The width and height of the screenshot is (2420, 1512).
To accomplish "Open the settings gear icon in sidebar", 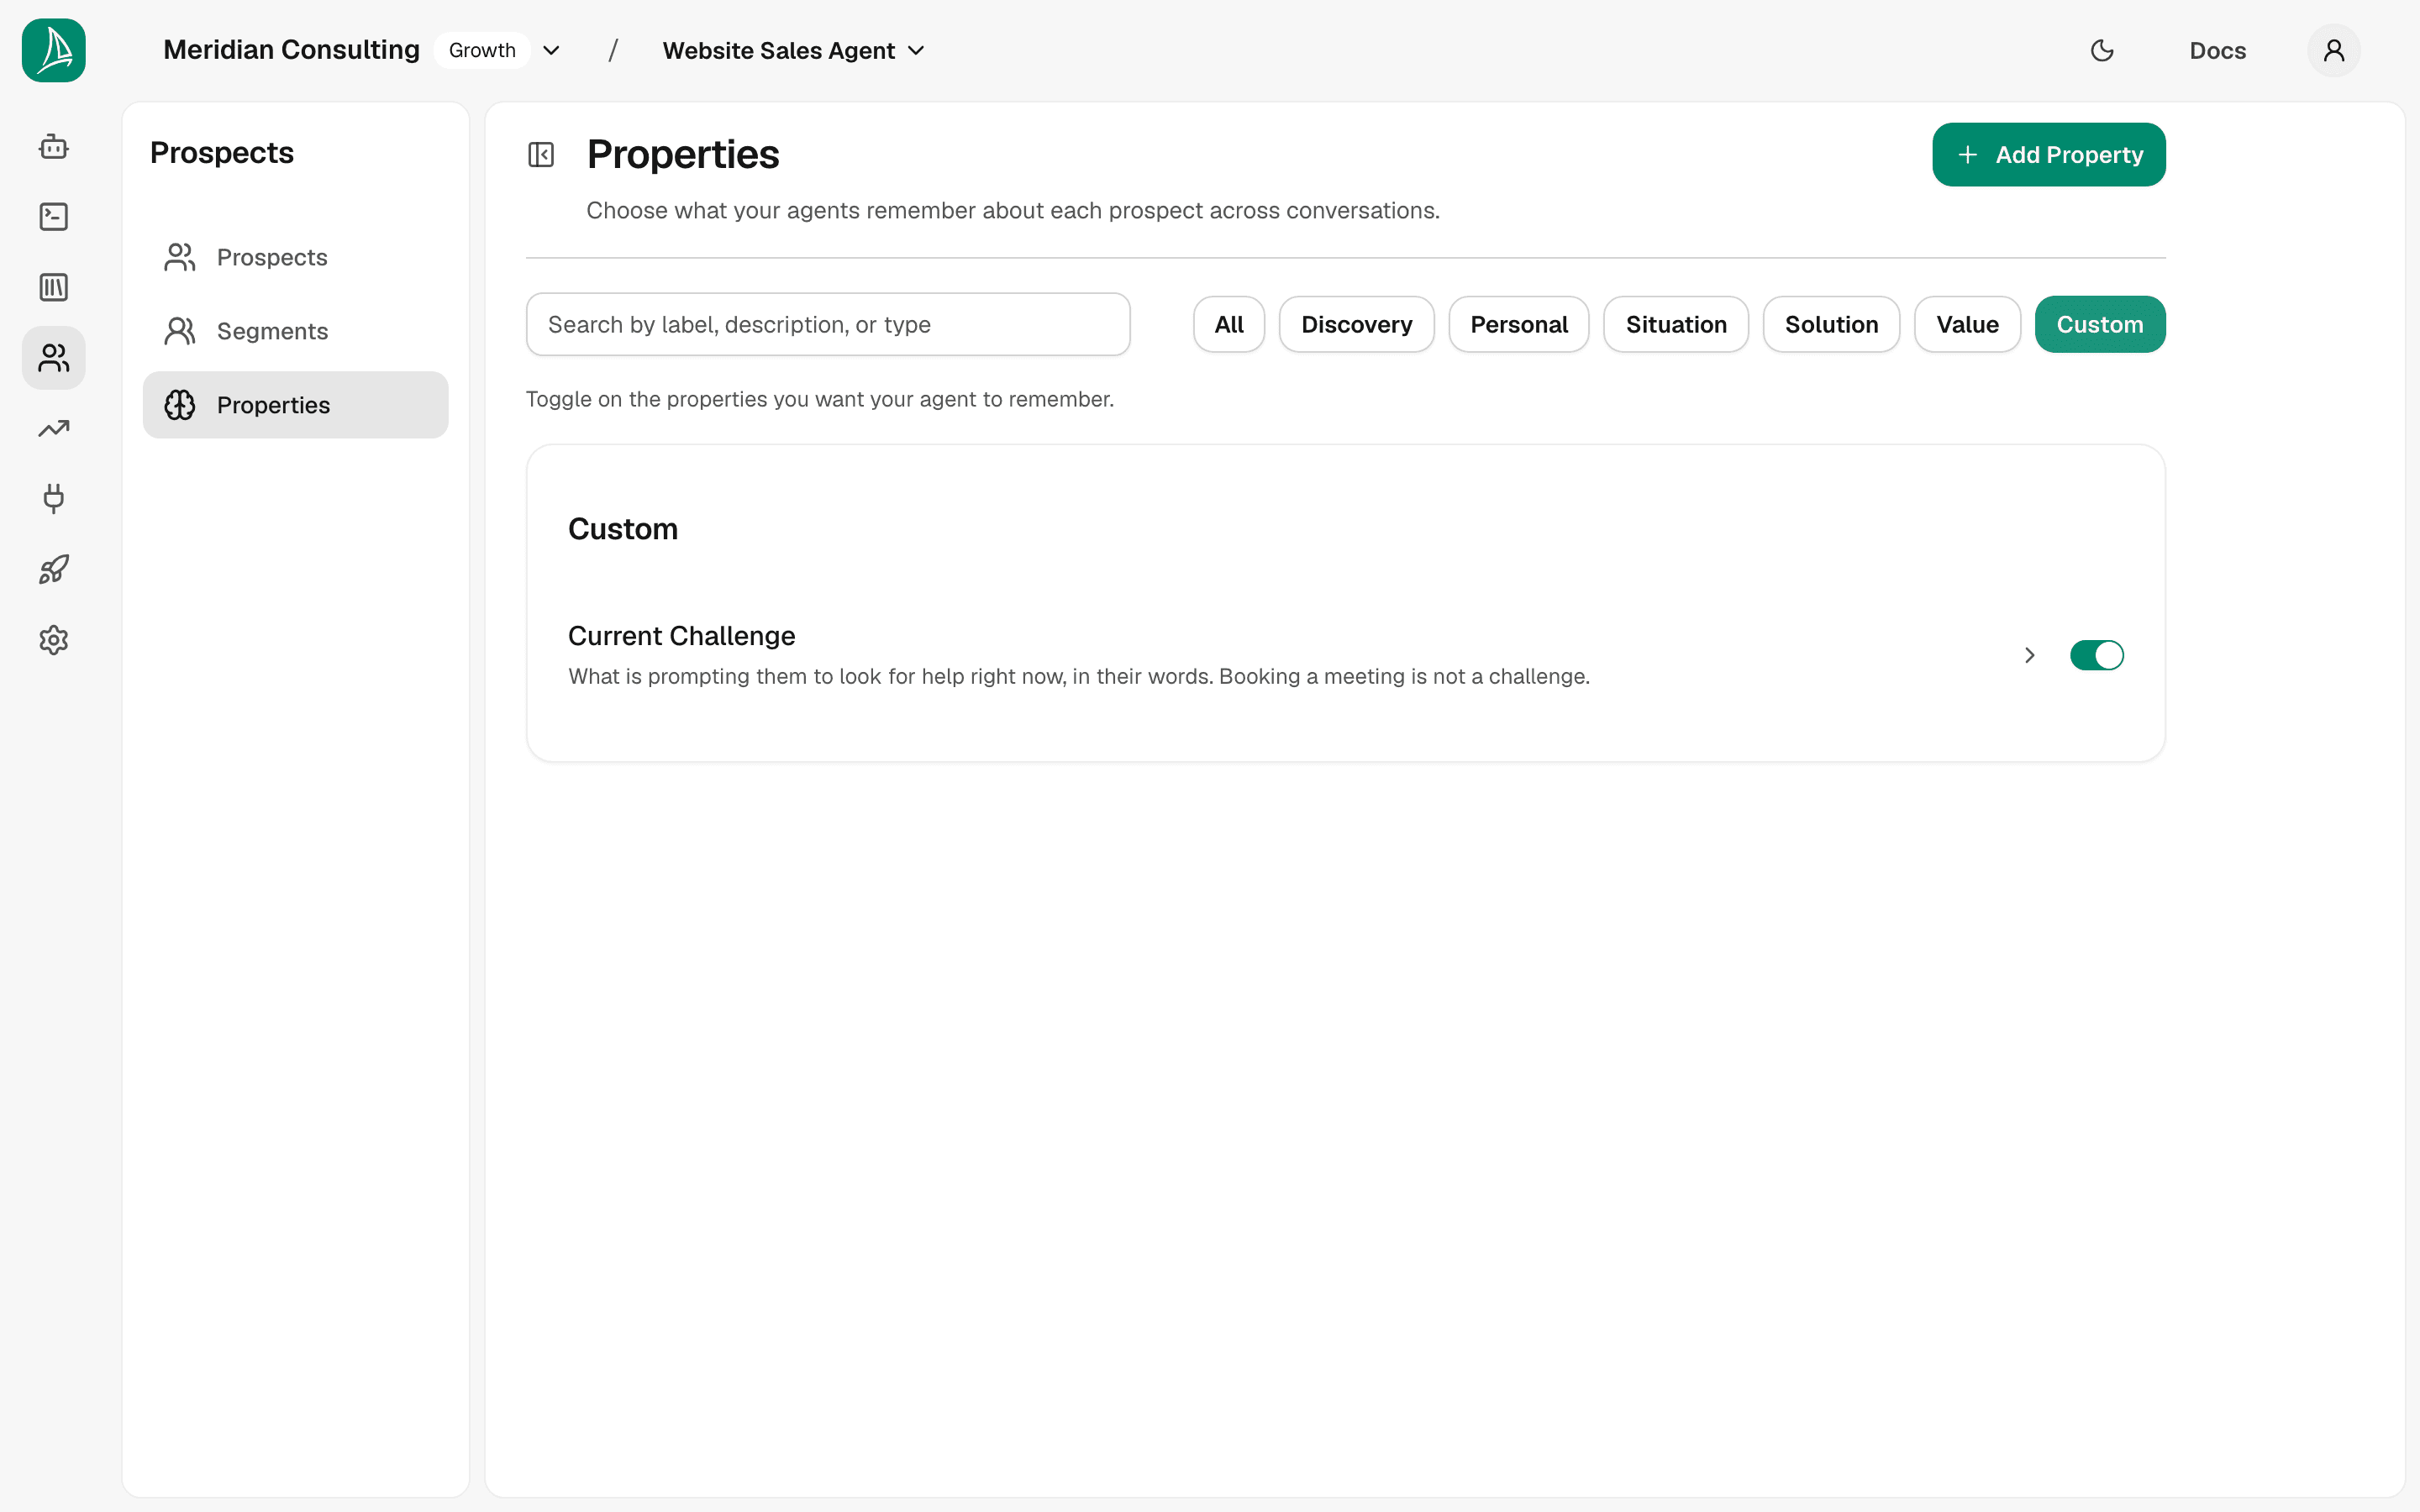I will pyautogui.click(x=54, y=640).
